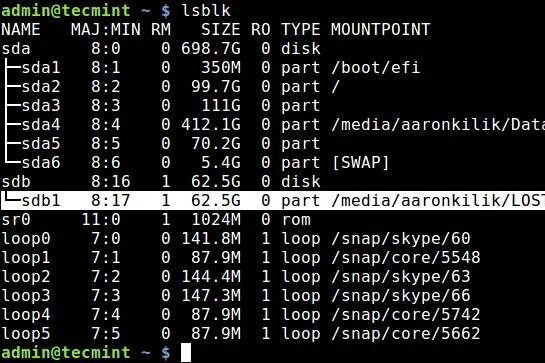
Task: Click the terminal cursor at bottom prompt
Action: tap(186, 353)
